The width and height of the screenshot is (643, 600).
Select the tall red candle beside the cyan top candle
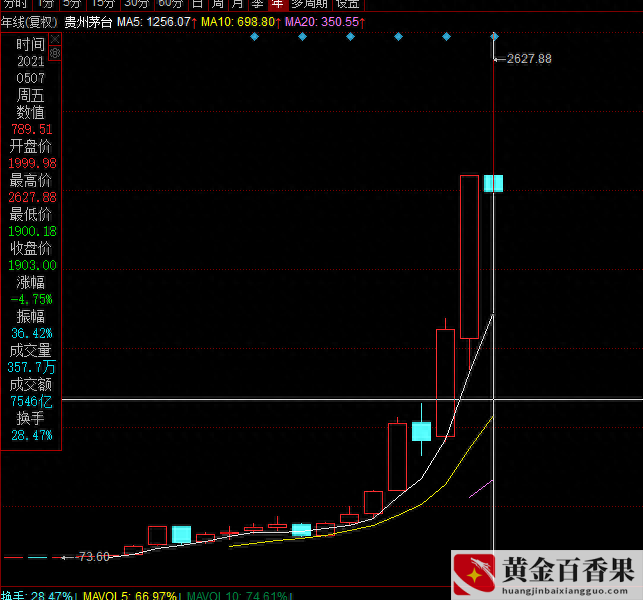click(x=470, y=257)
